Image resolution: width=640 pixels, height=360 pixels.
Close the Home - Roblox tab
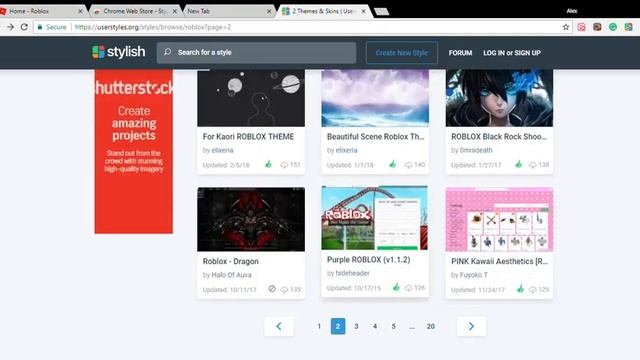[80, 11]
